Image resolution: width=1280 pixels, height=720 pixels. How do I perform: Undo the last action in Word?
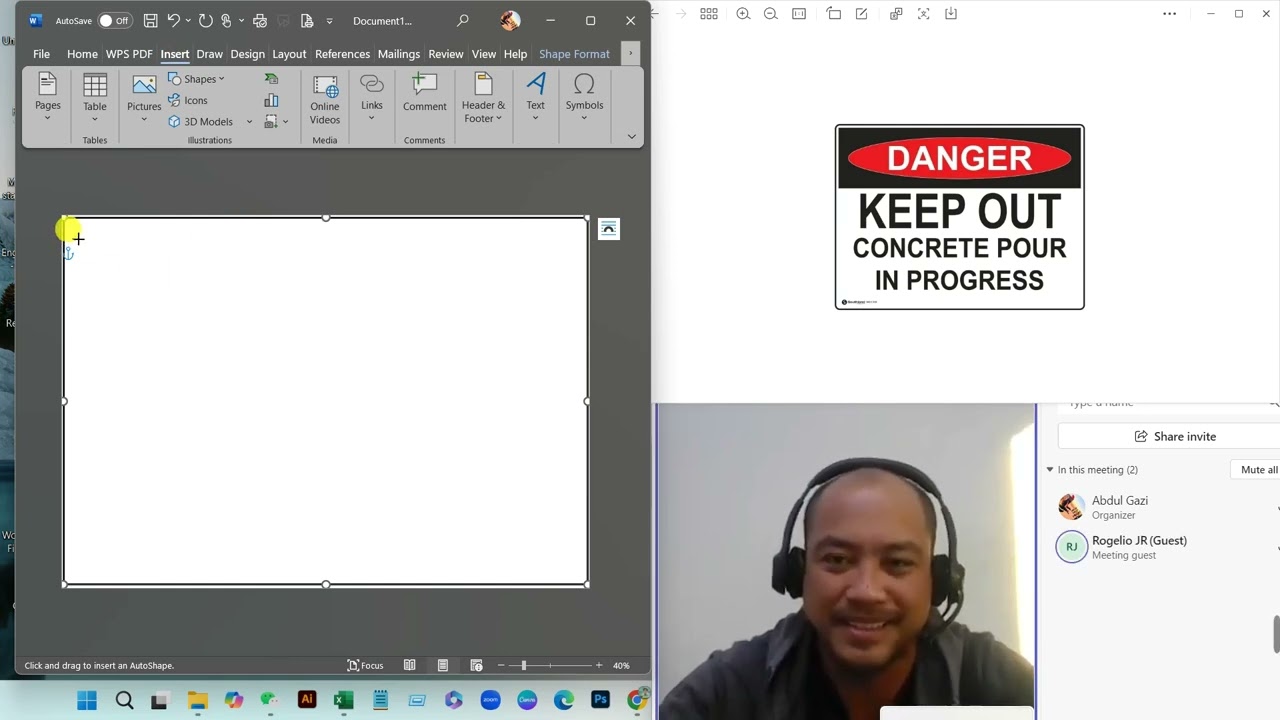(173, 21)
